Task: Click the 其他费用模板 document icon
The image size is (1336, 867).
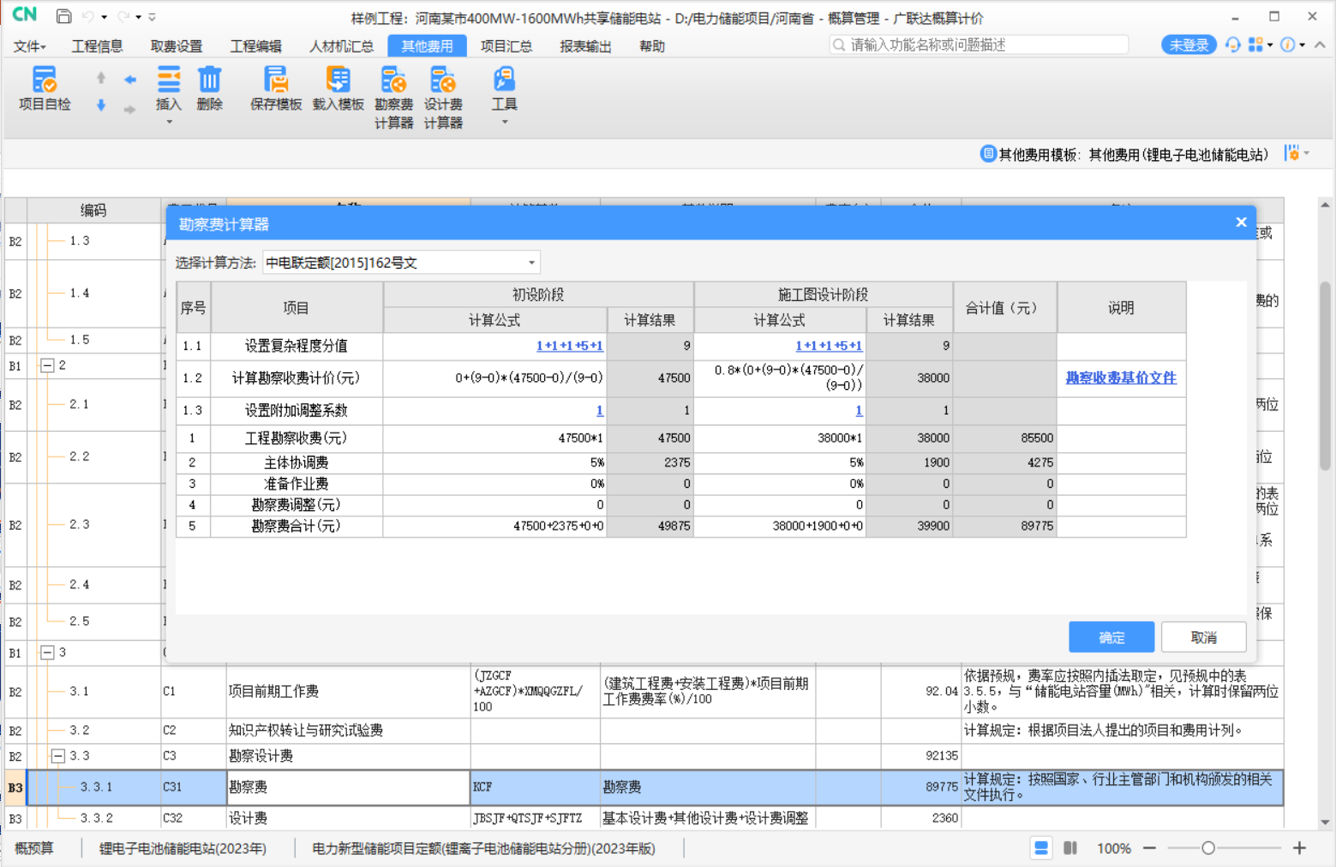Action: tap(988, 154)
